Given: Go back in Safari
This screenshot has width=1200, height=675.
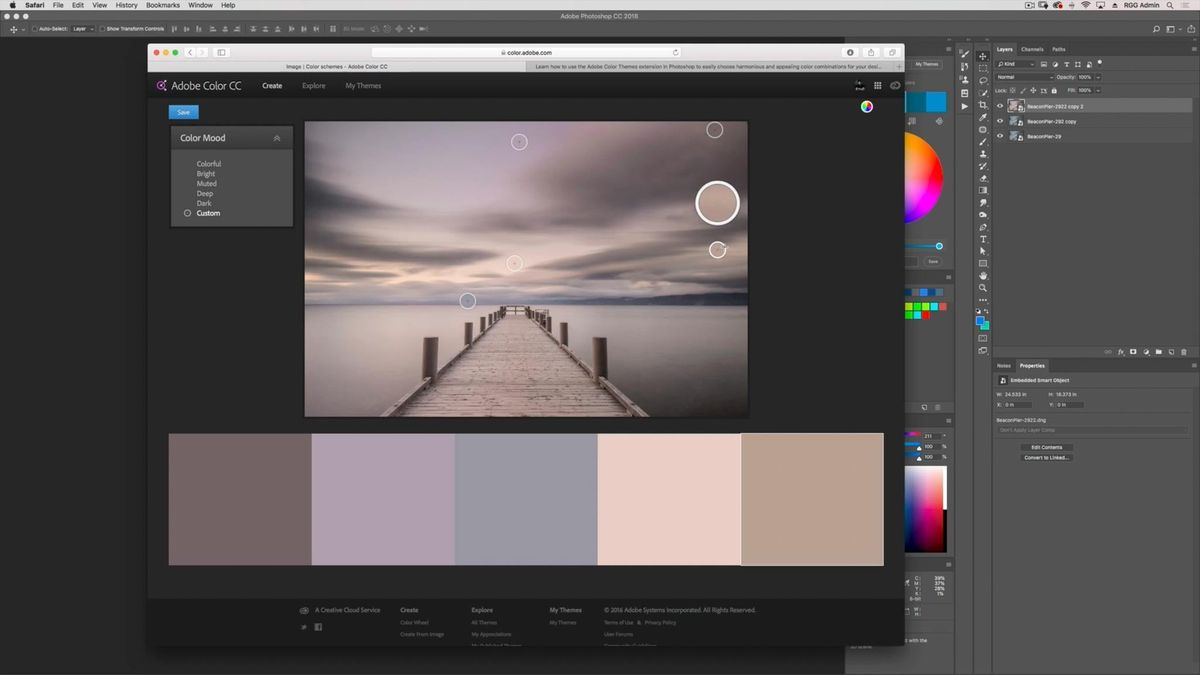Looking at the screenshot, I should 190,52.
